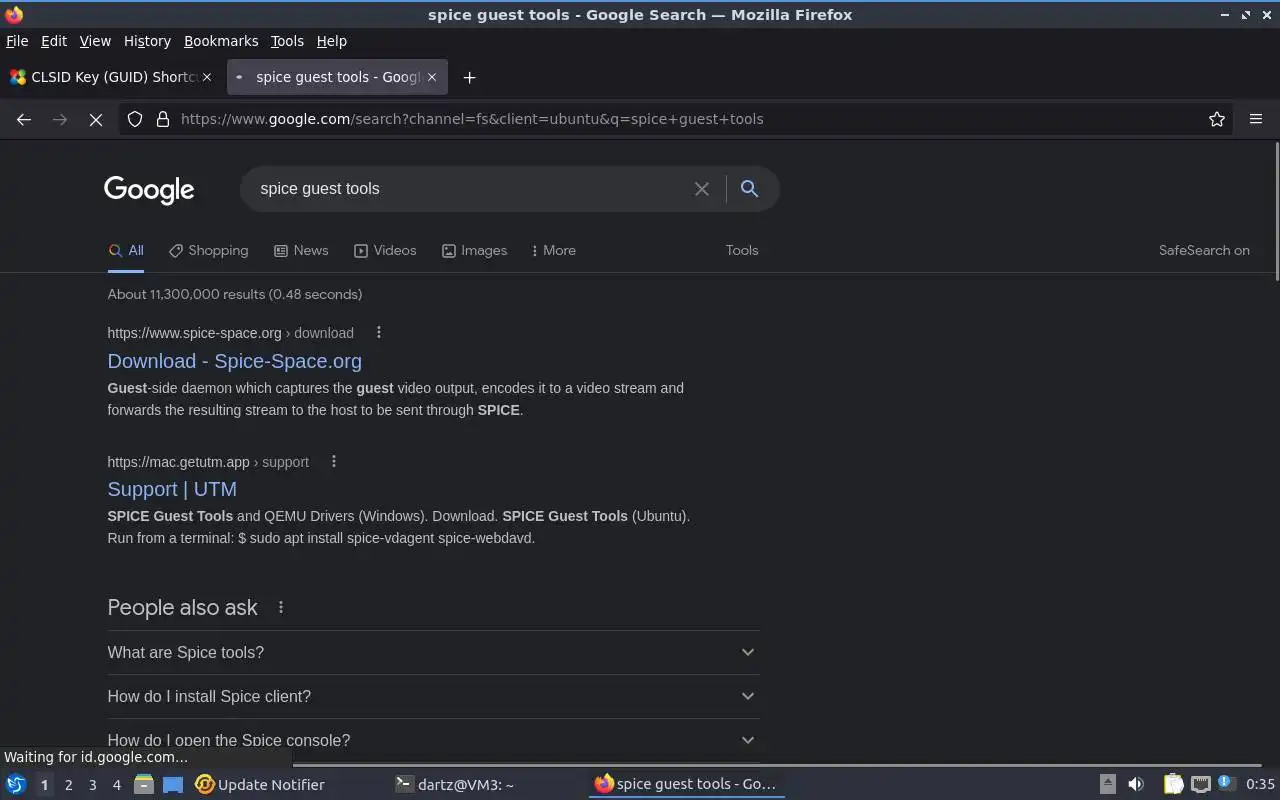This screenshot has width=1280, height=800.
Task: Open the Edit menu
Action: pos(54,41)
